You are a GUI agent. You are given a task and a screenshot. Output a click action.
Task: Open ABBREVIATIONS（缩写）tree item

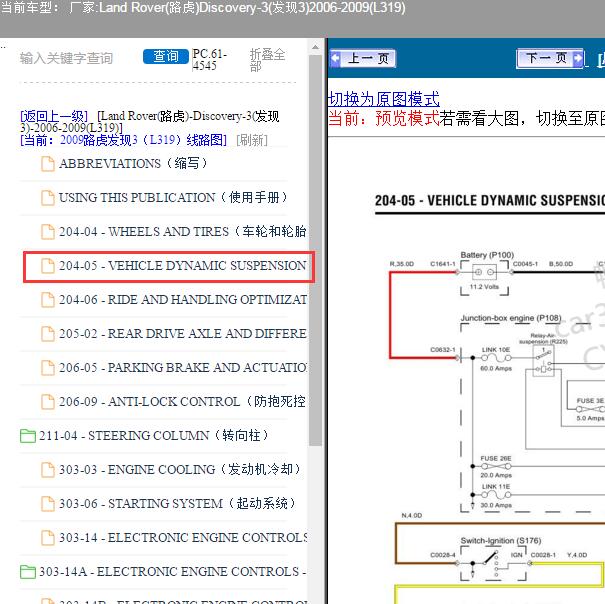click(133, 163)
